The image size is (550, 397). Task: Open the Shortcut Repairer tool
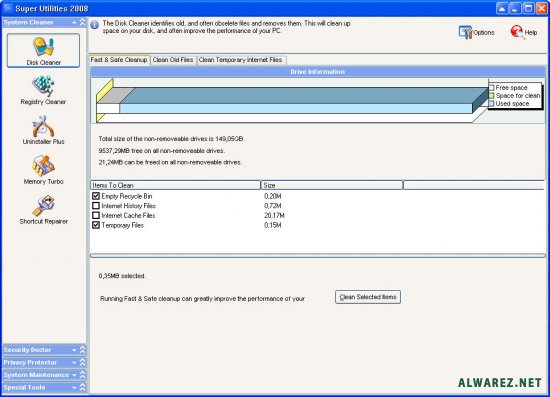click(43, 210)
